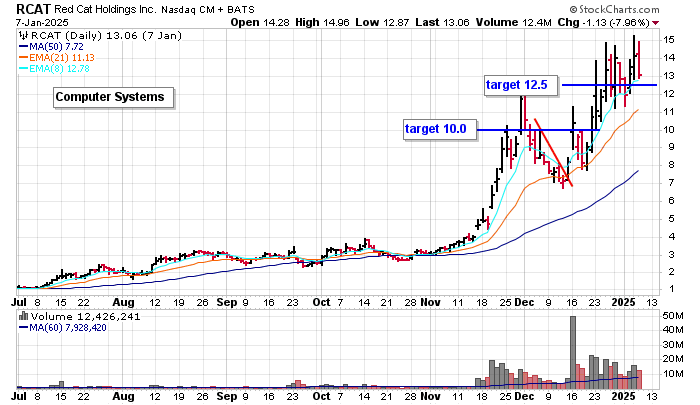Click the price axis label 13
This screenshot has height=405, width=700.
click(668, 75)
